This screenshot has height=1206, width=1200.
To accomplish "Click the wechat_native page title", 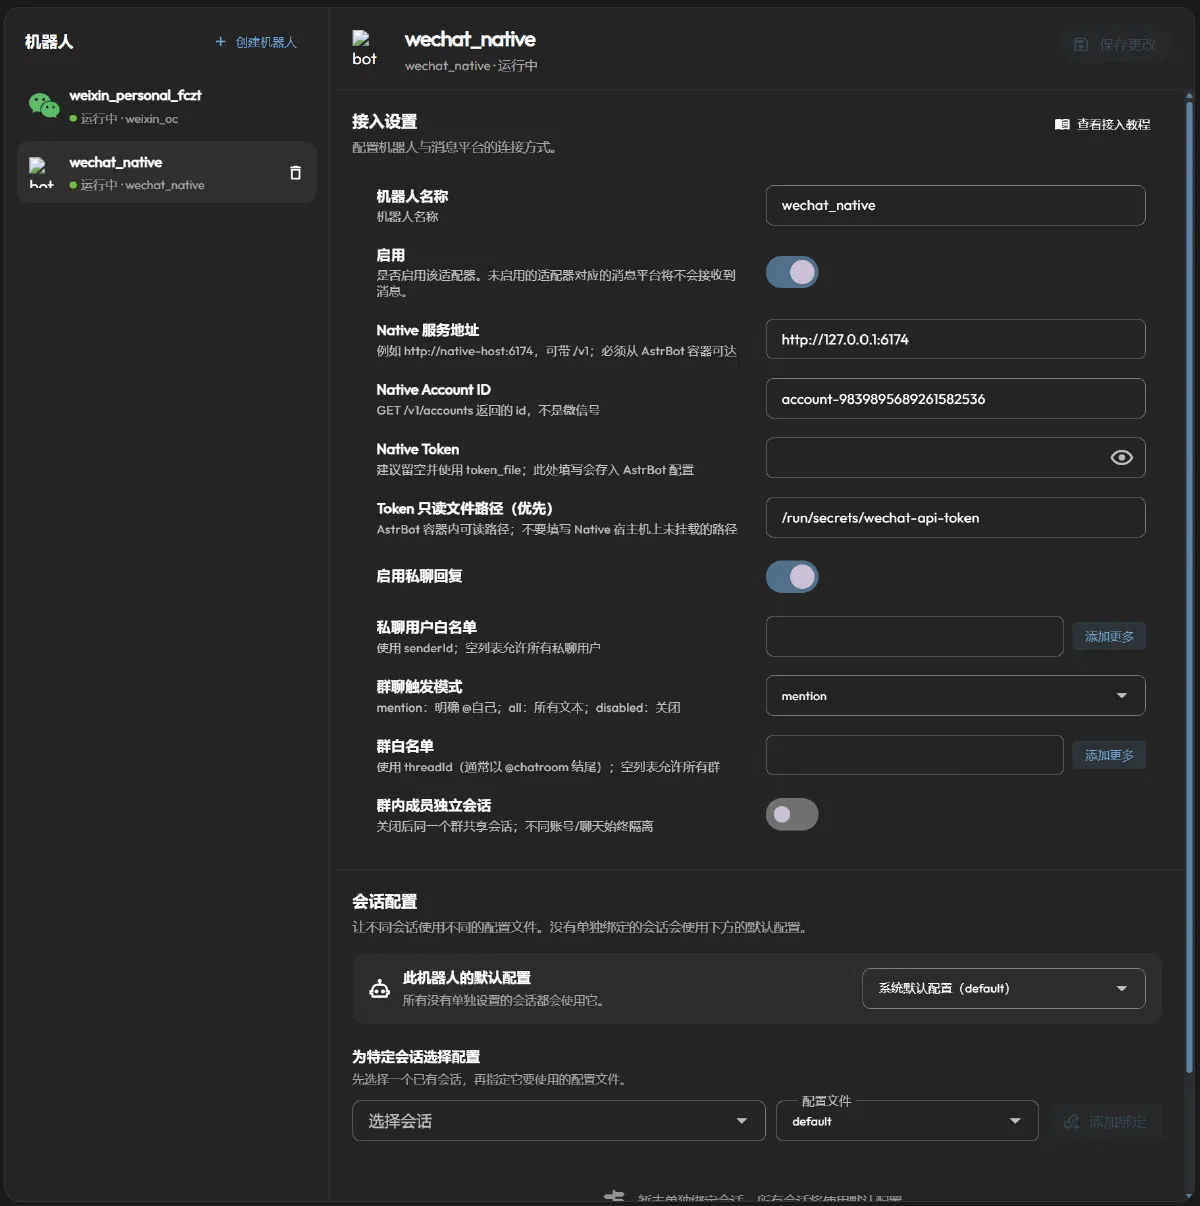I will [470, 39].
